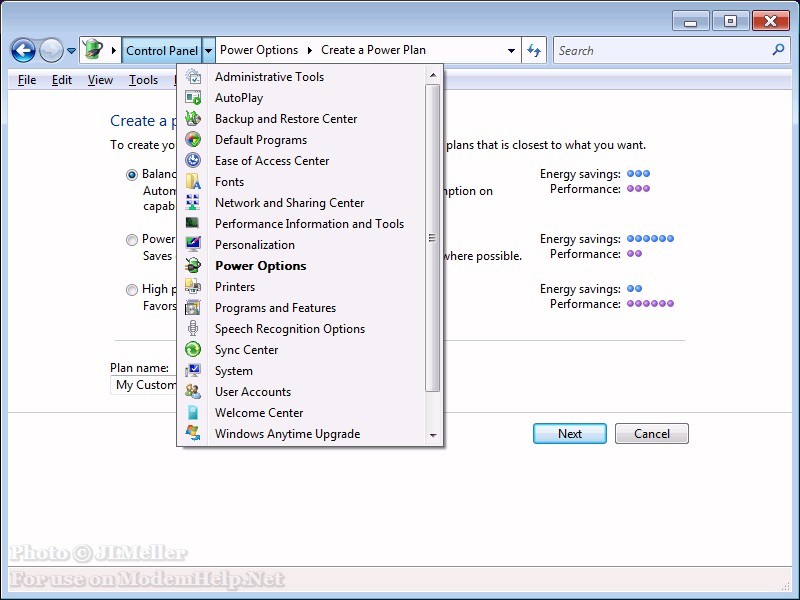800x600 pixels.
Task: Click the Speech Recognition microphone icon
Action: click(x=193, y=329)
